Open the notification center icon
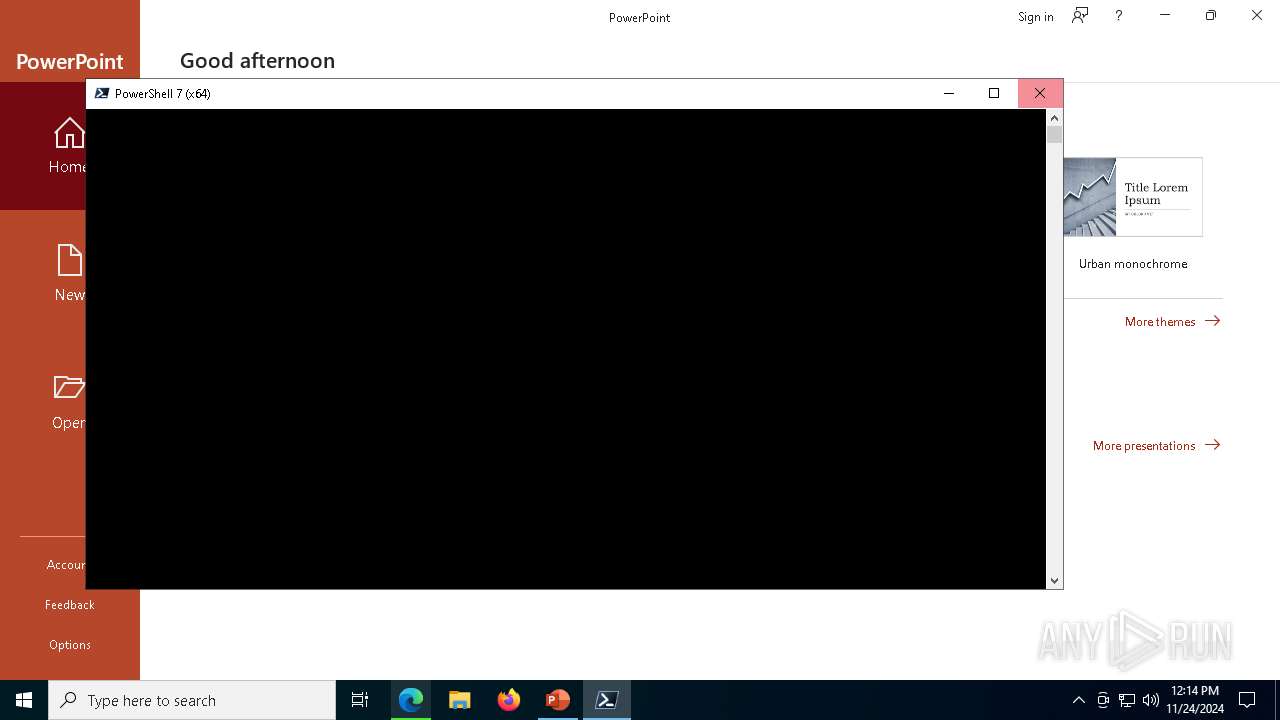This screenshot has height=720, width=1280. [1247, 700]
